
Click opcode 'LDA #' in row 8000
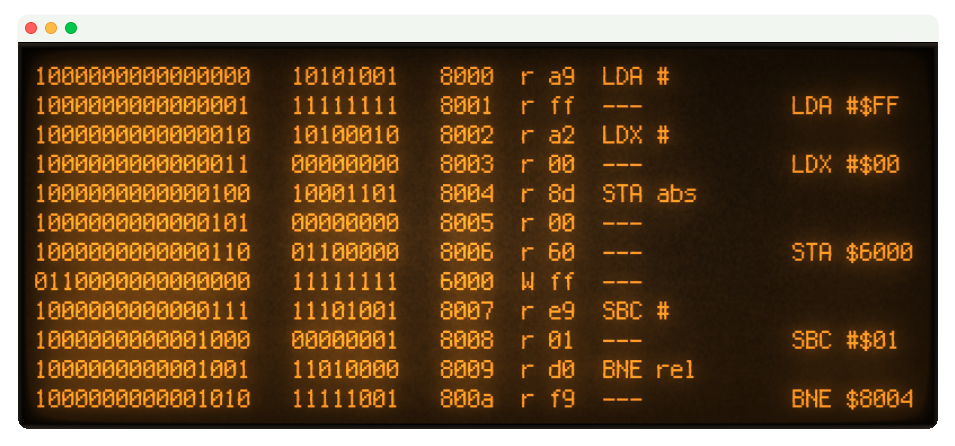pos(636,77)
